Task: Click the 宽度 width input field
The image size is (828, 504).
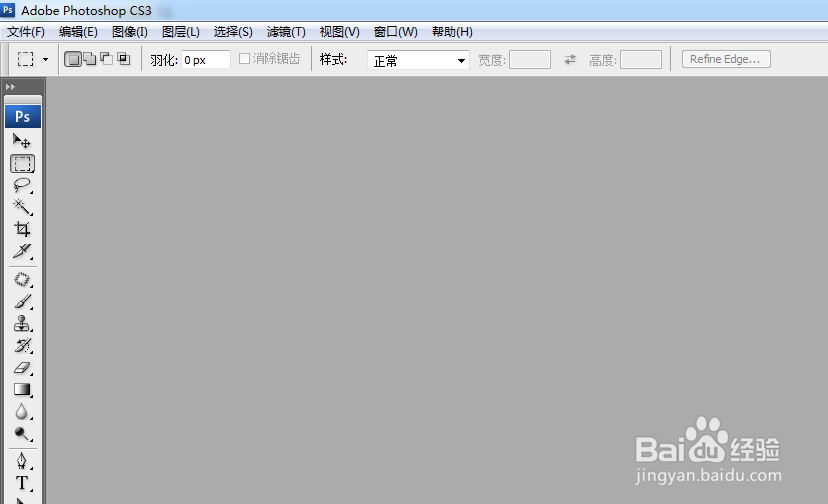Action: click(x=530, y=60)
